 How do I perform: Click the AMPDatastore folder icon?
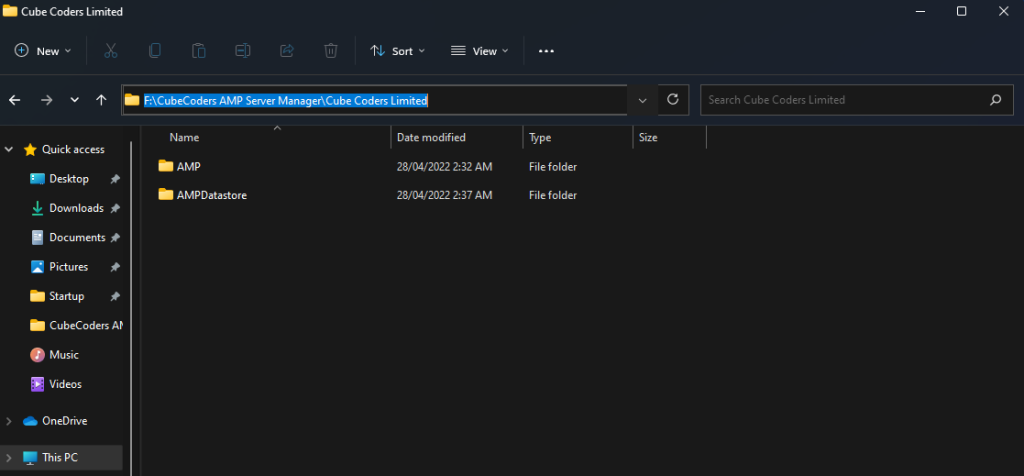point(166,195)
